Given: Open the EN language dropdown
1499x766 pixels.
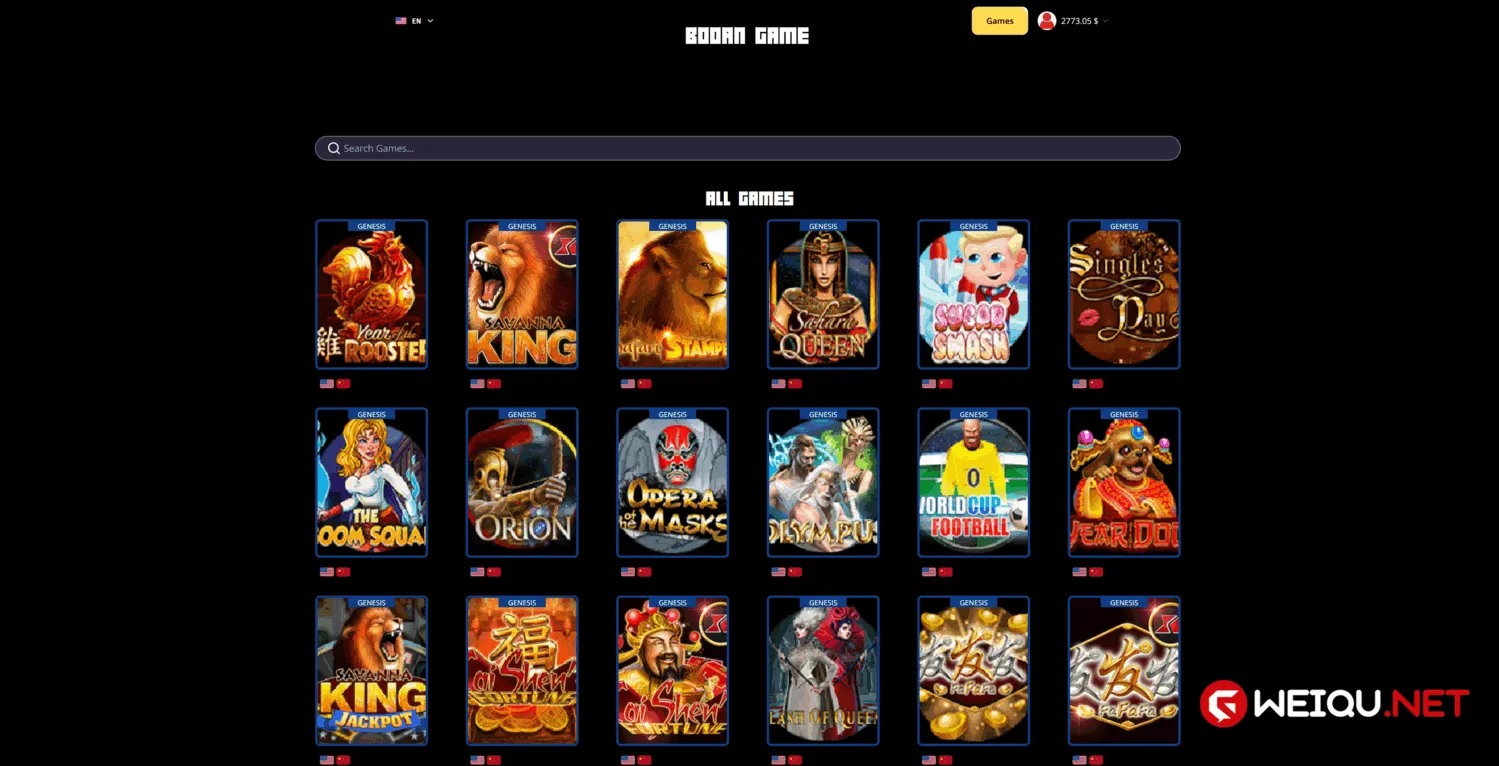Looking at the screenshot, I should (x=414, y=21).
